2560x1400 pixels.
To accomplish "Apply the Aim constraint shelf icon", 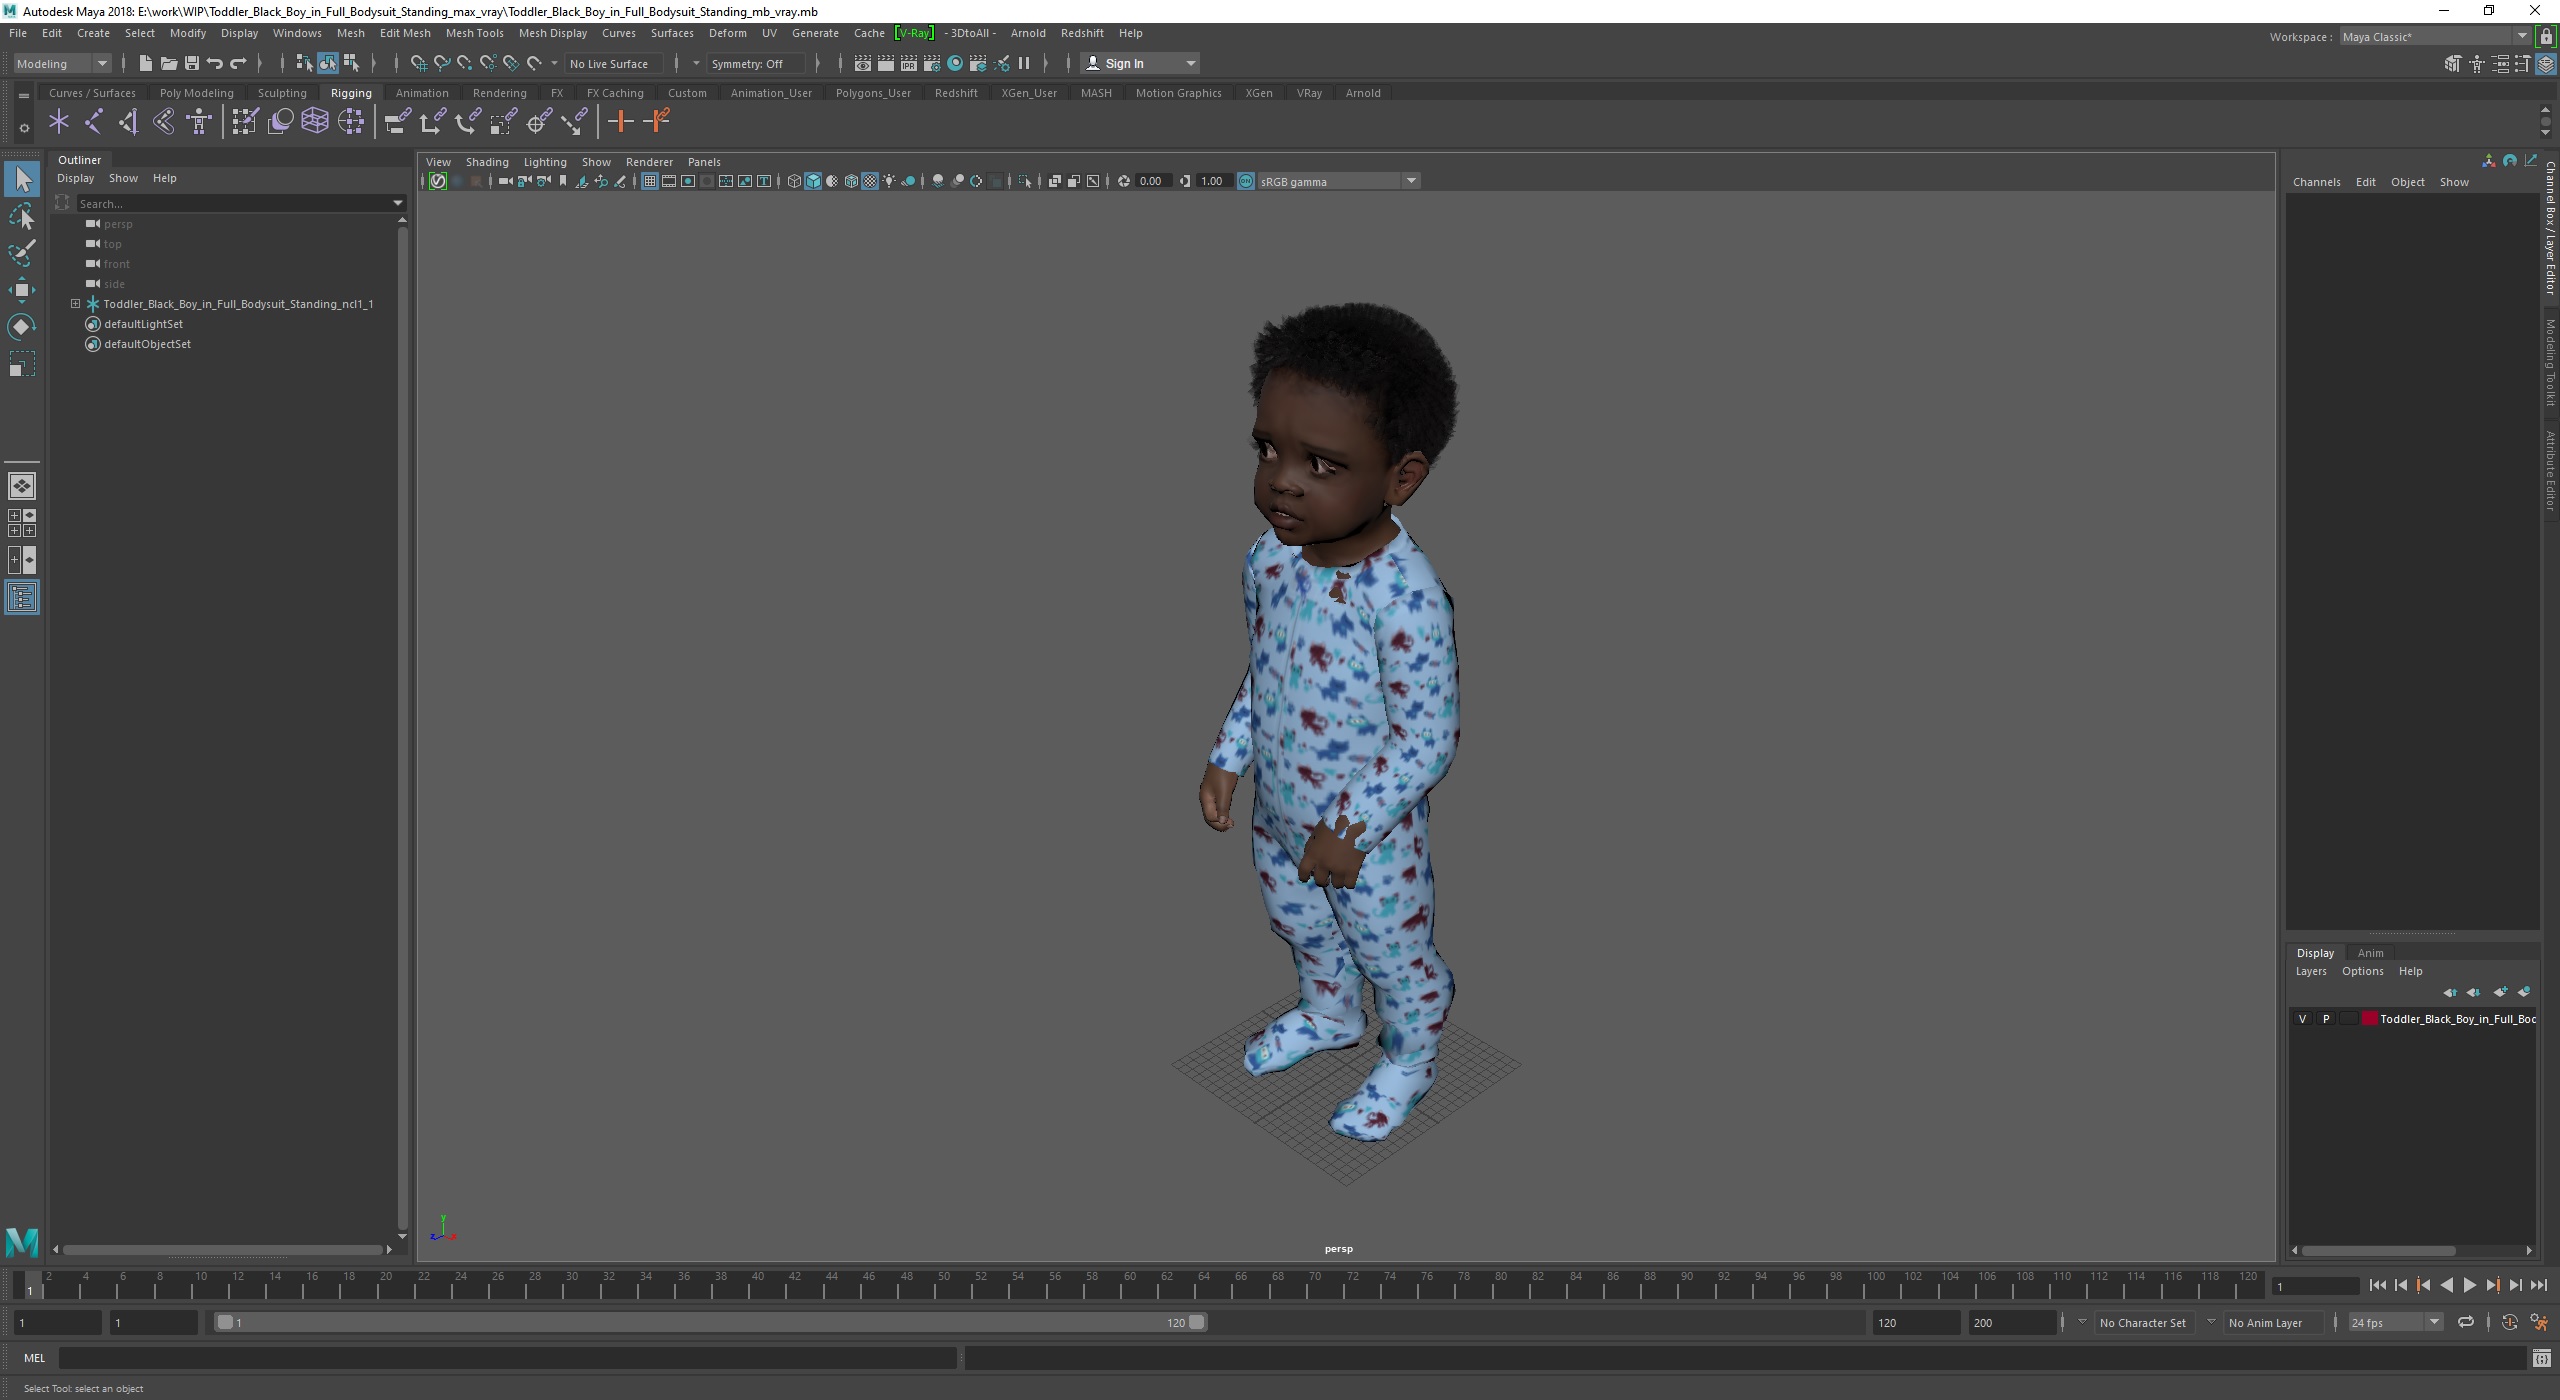I will 539,122.
